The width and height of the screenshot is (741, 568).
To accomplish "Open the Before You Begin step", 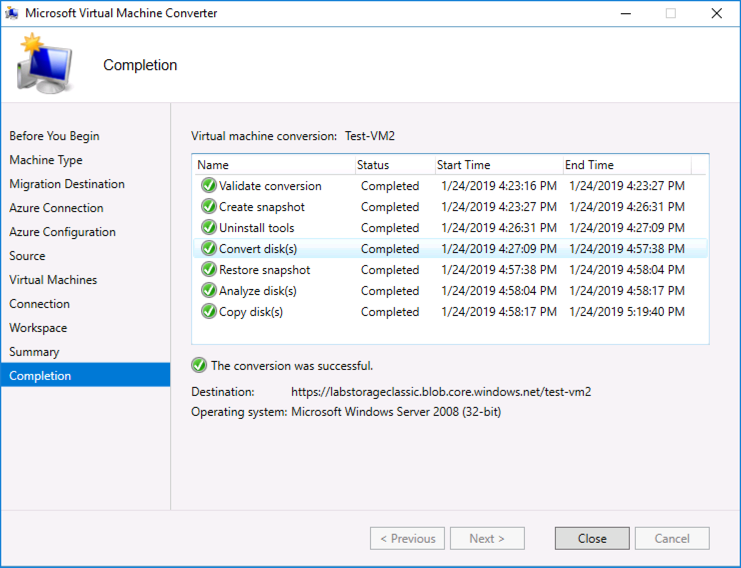I will click(x=54, y=136).
